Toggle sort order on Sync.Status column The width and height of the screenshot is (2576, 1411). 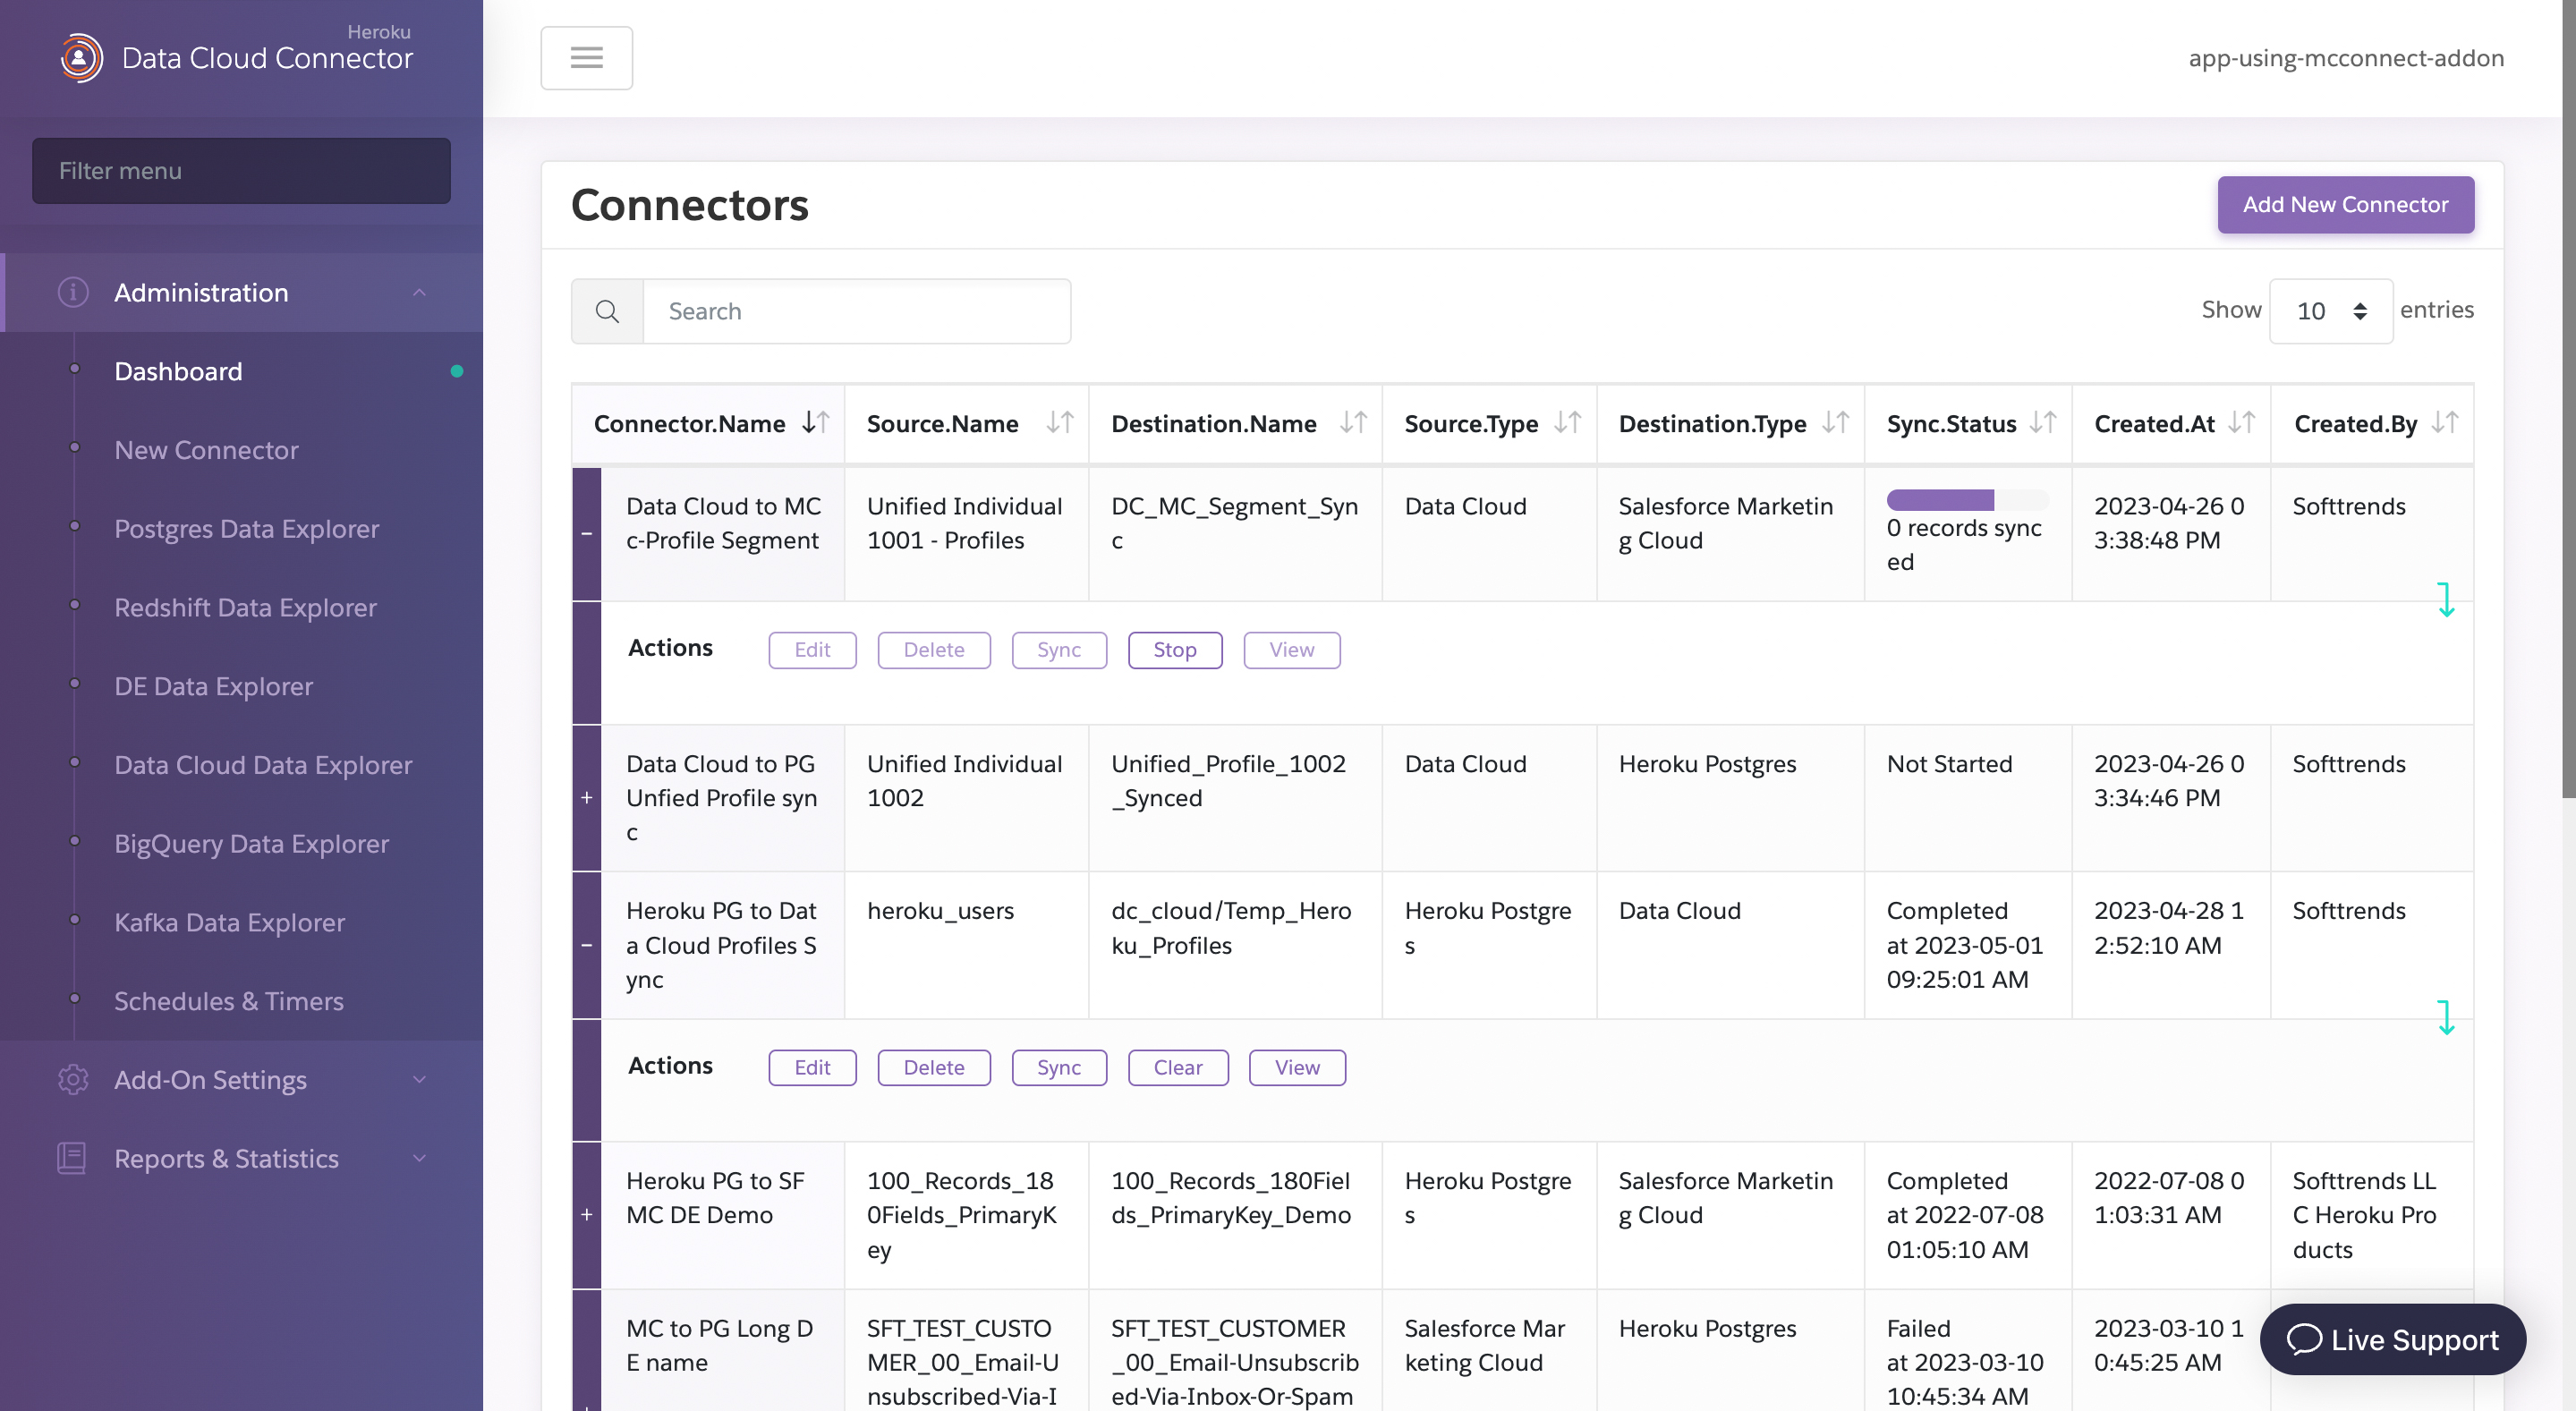2041,424
